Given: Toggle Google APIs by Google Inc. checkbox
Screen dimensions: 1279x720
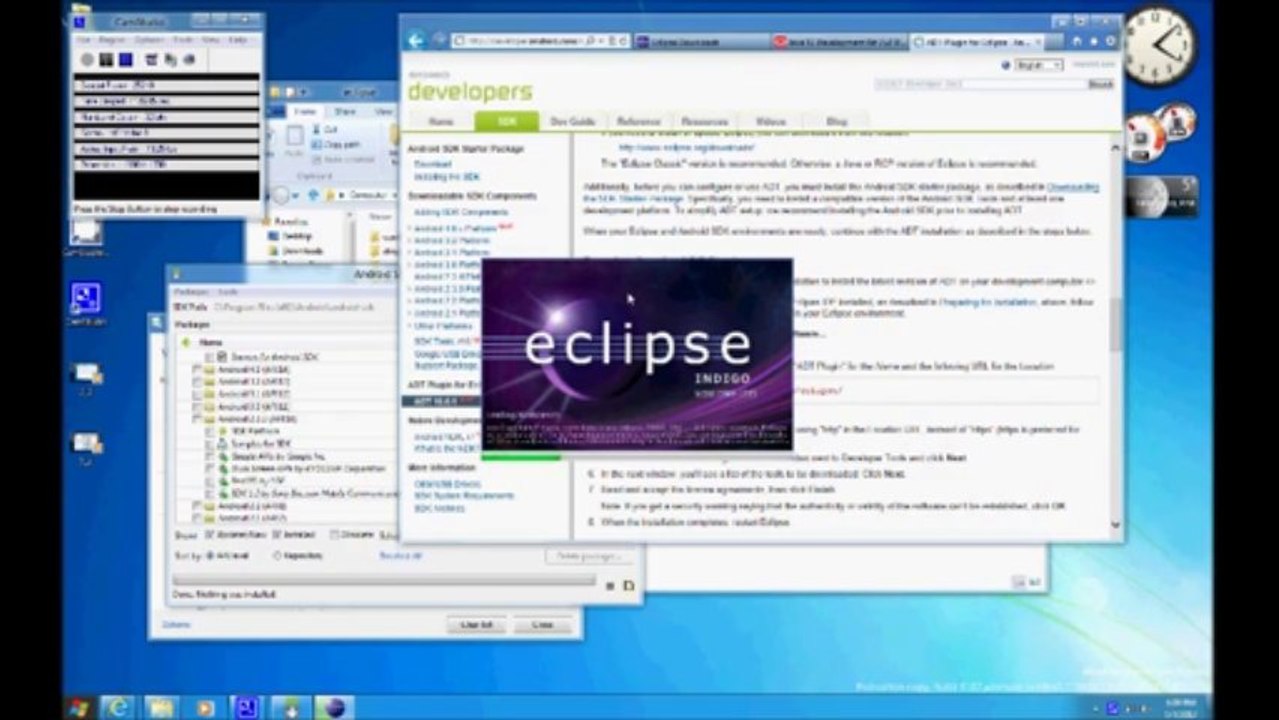Looking at the screenshot, I should coord(210,456).
